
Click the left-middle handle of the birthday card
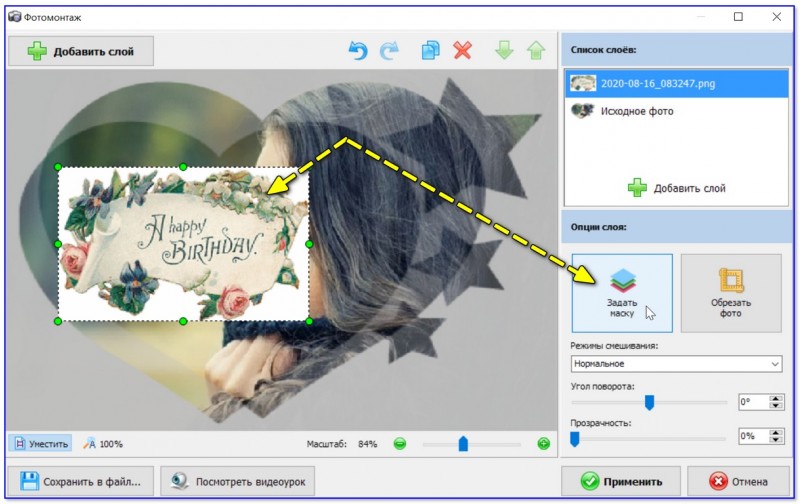click(x=58, y=244)
